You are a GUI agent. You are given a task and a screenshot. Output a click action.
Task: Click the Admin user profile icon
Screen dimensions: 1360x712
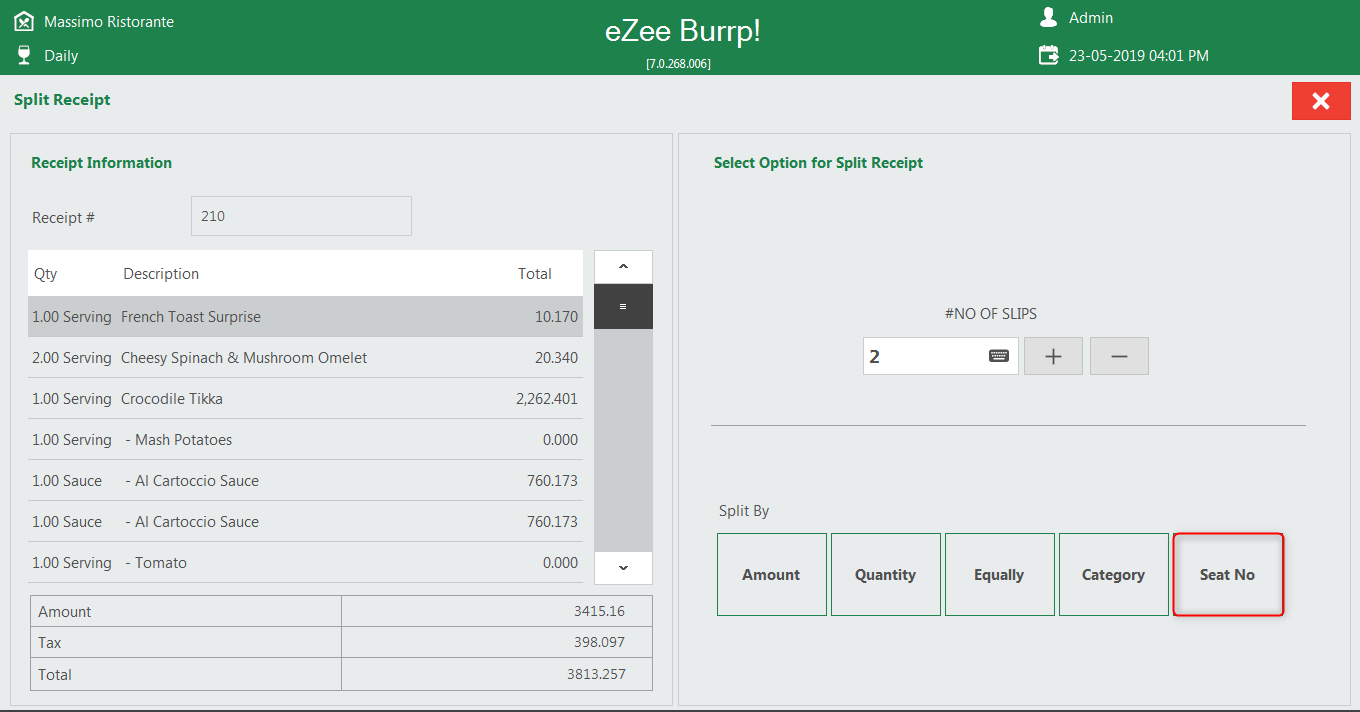(1048, 17)
